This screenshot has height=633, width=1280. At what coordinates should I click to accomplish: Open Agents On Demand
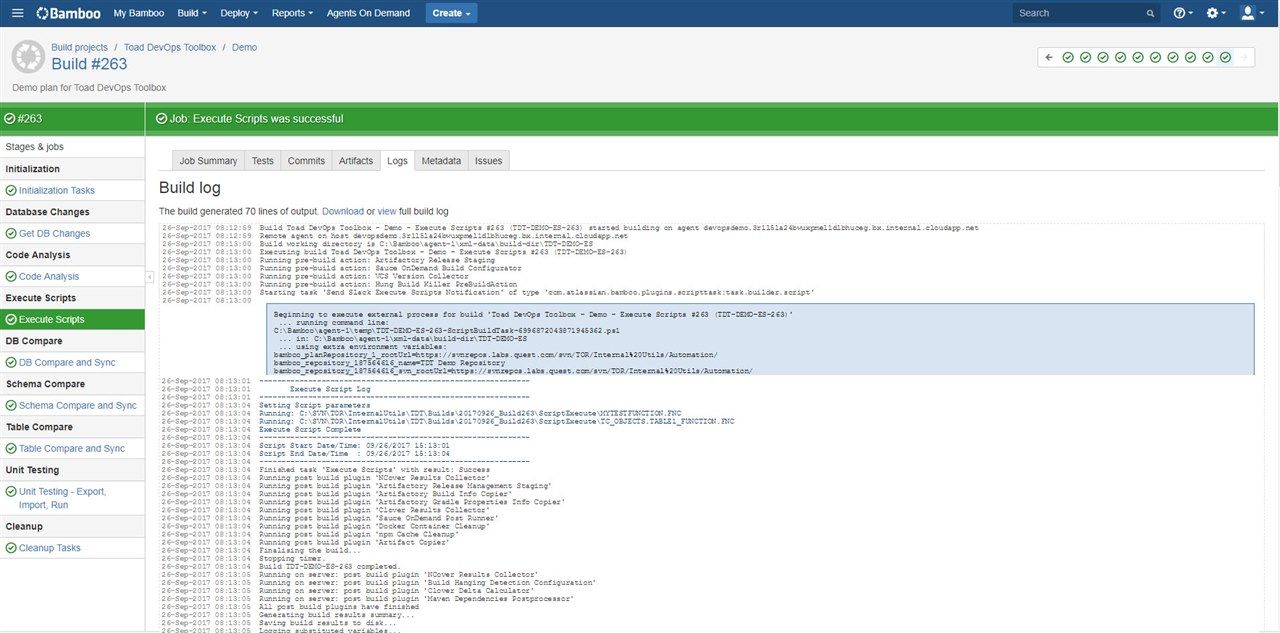click(368, 13)
